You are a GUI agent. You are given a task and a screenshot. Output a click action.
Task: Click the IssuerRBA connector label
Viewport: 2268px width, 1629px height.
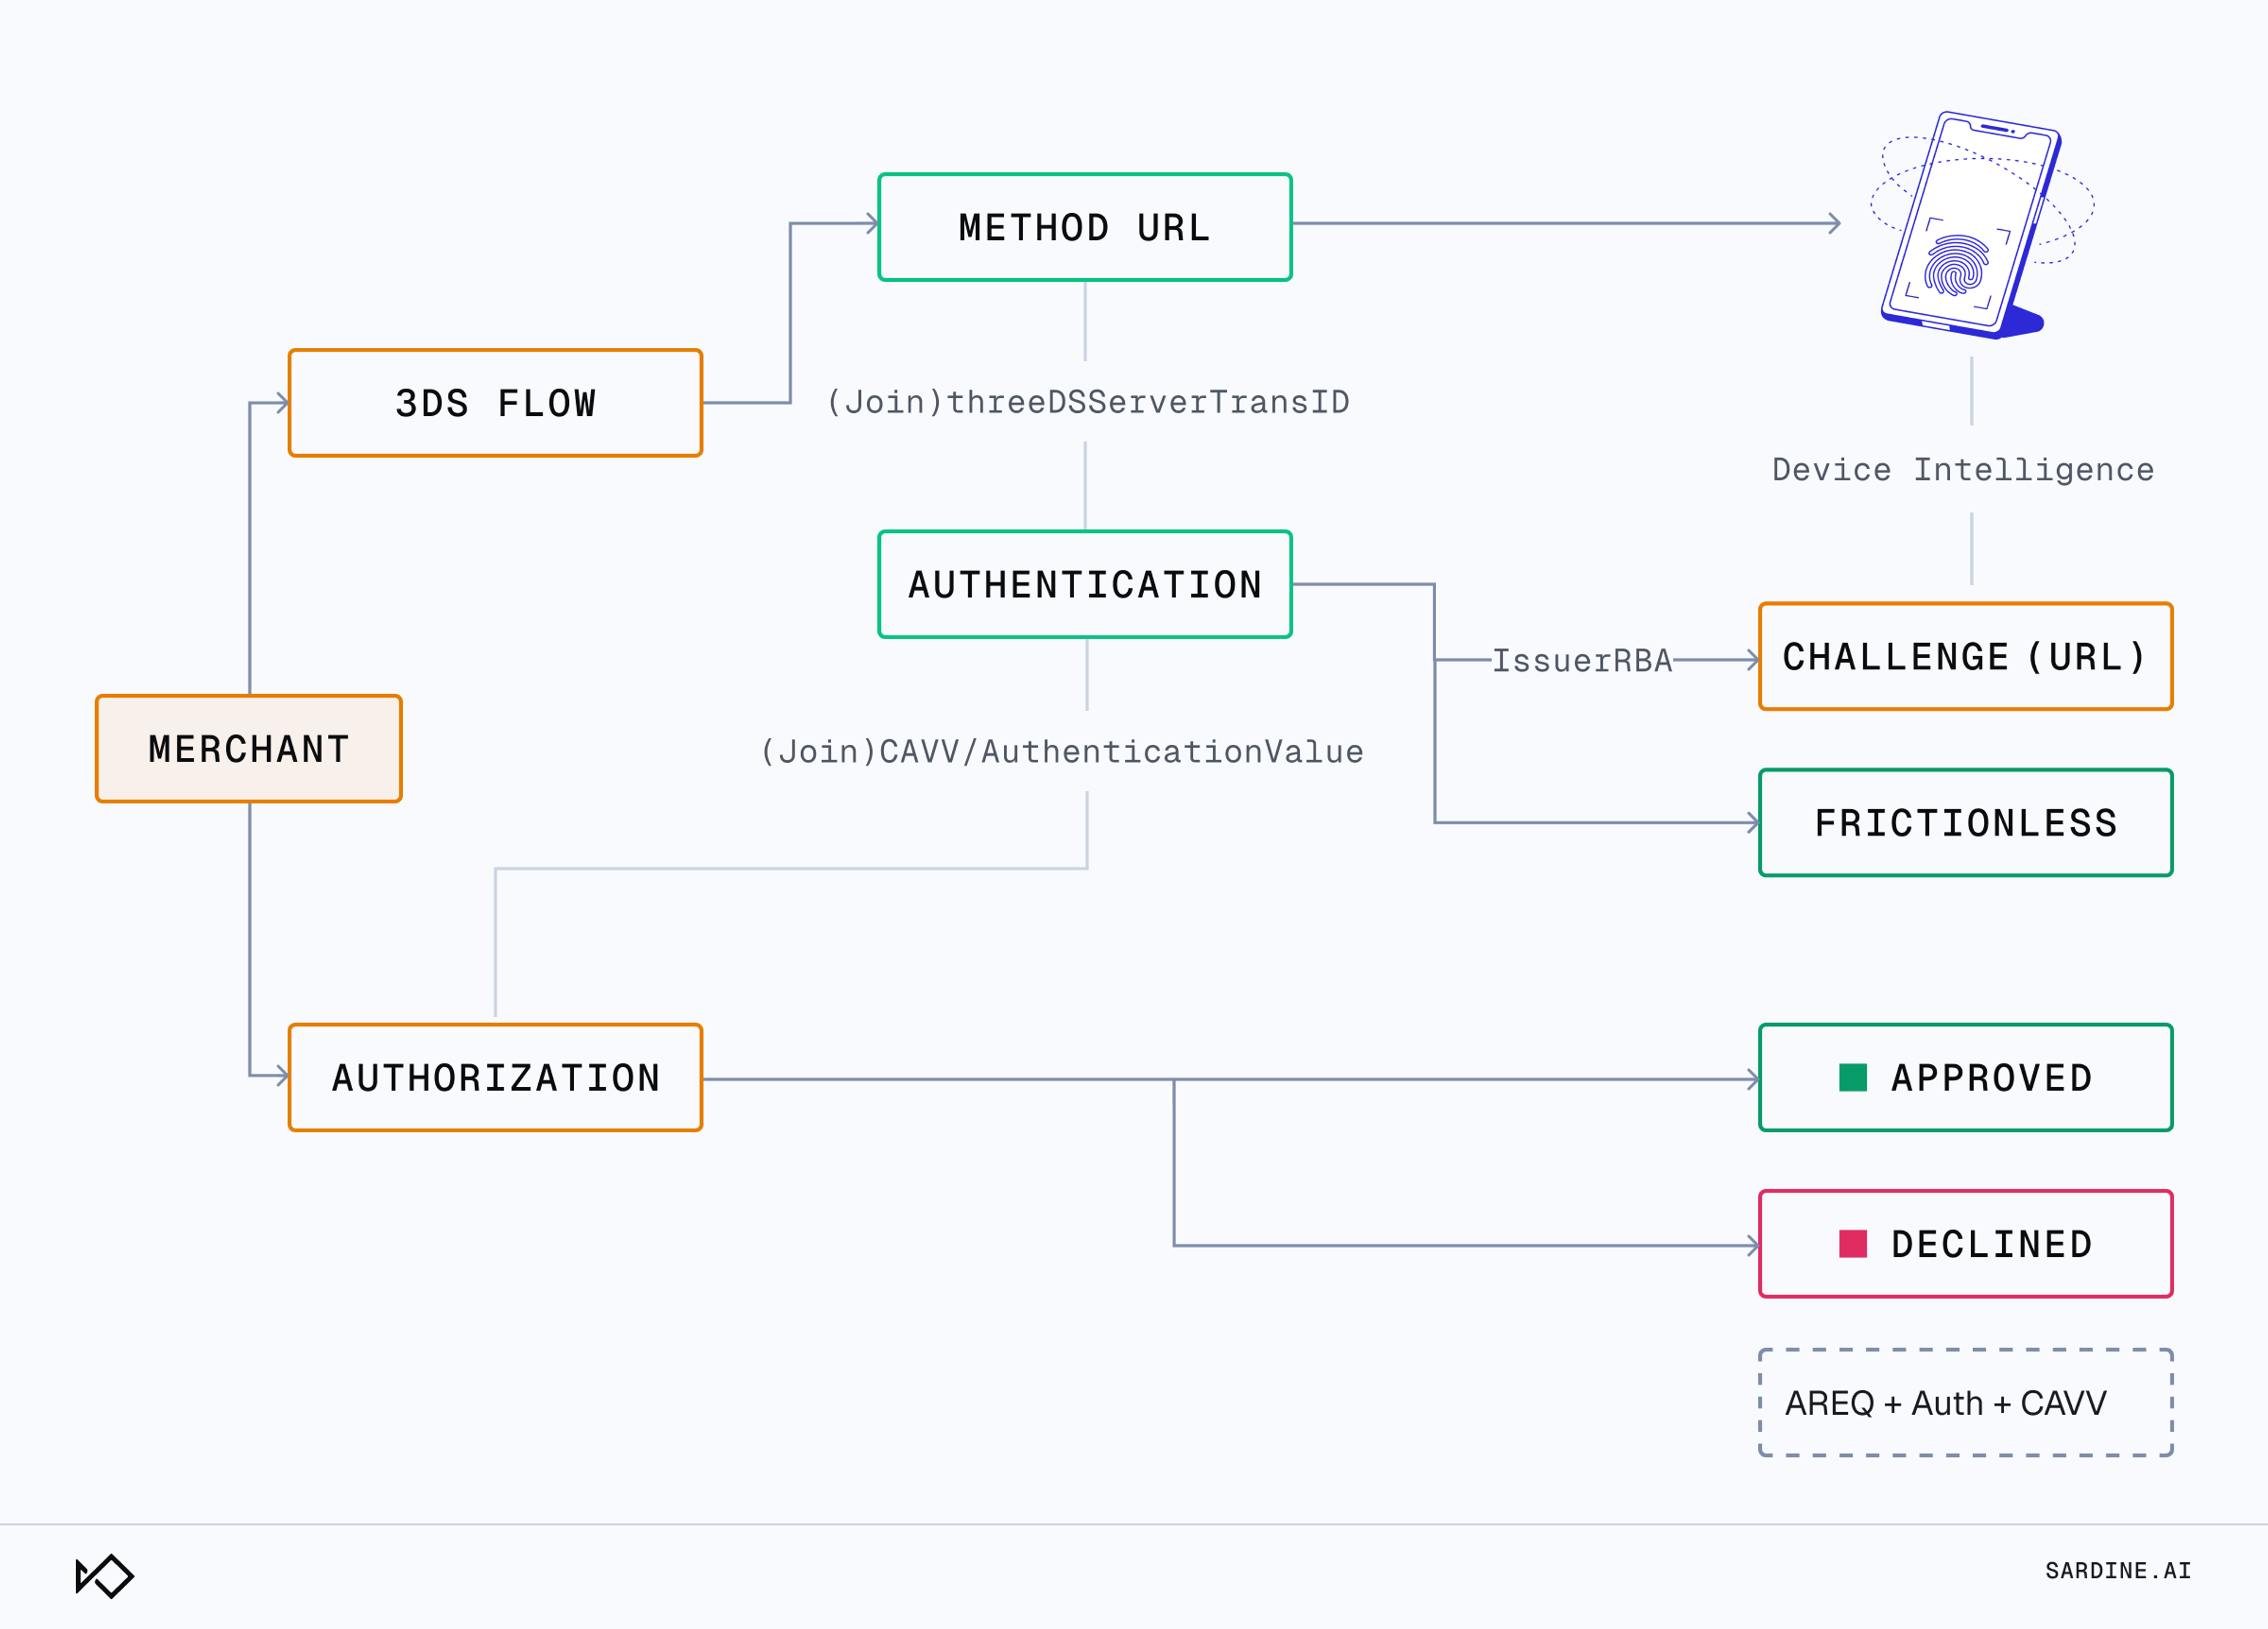[1581, 660]
